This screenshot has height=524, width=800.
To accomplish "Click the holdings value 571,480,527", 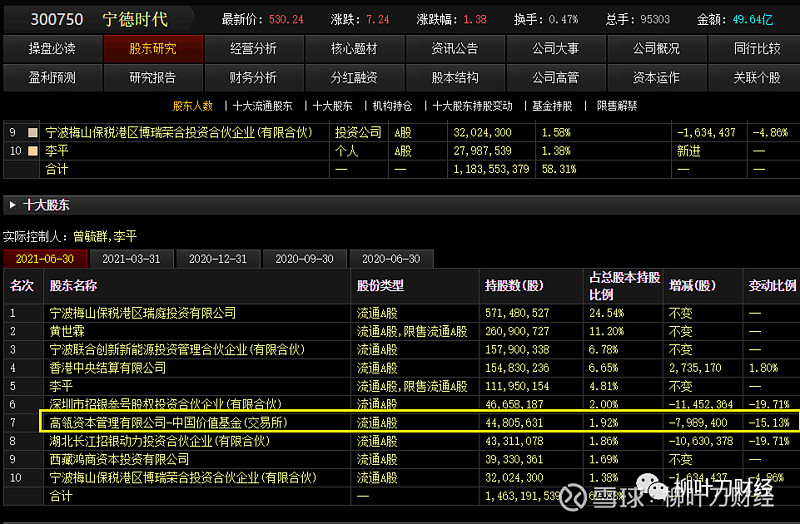I will [x=517, y=313].
